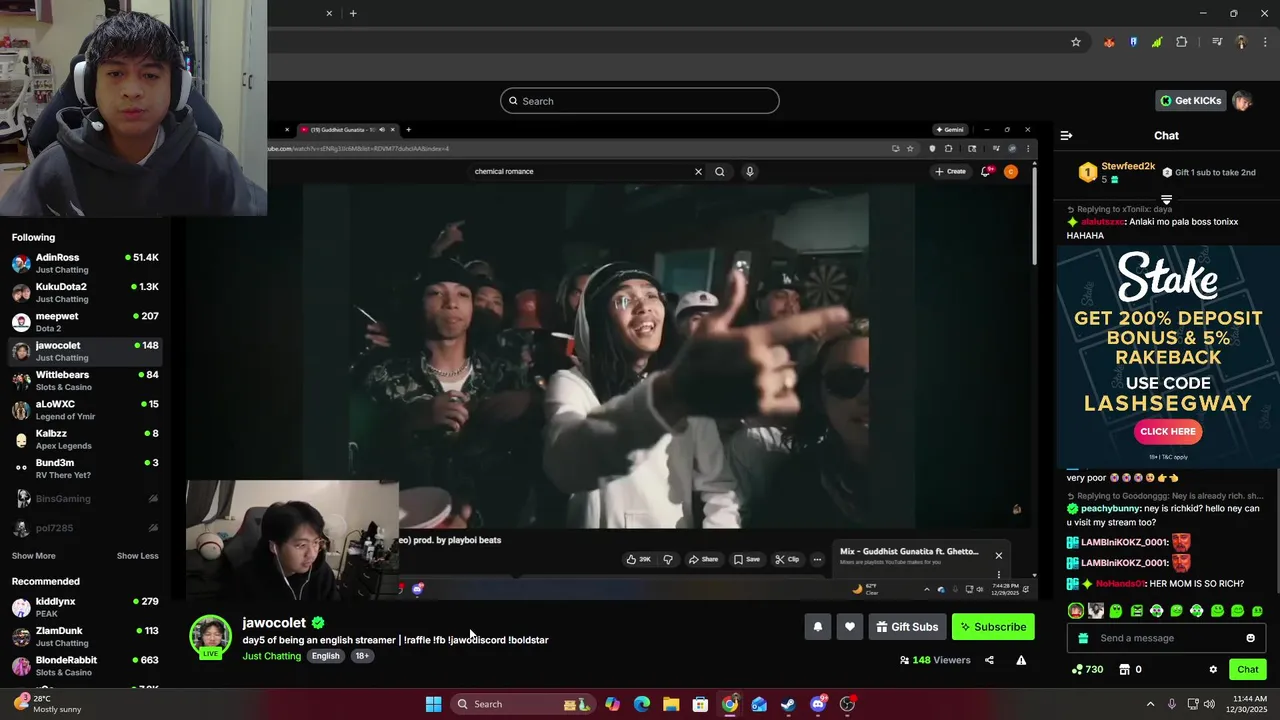This screenshot has height=720, width=1280.
Task: Open peachybunny chat username
Action: coord(1111,509)
